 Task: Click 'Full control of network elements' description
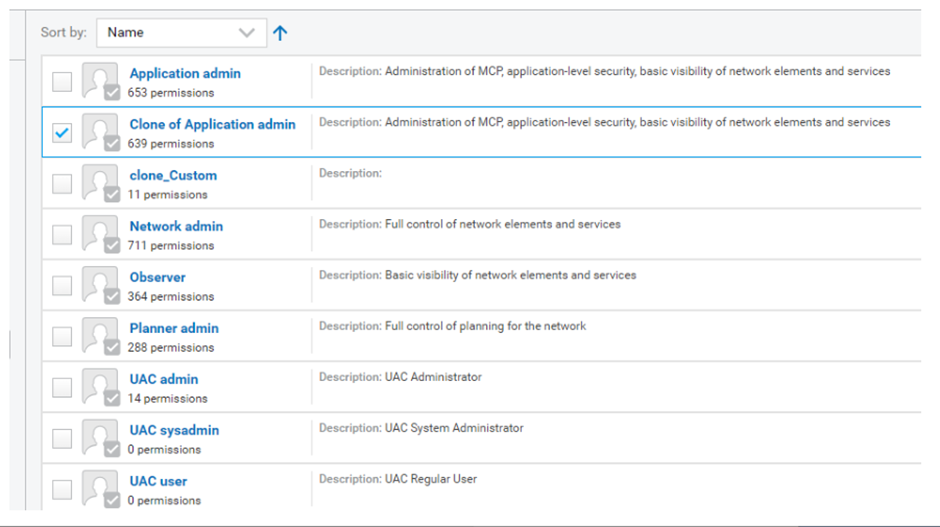coord(502,224)
